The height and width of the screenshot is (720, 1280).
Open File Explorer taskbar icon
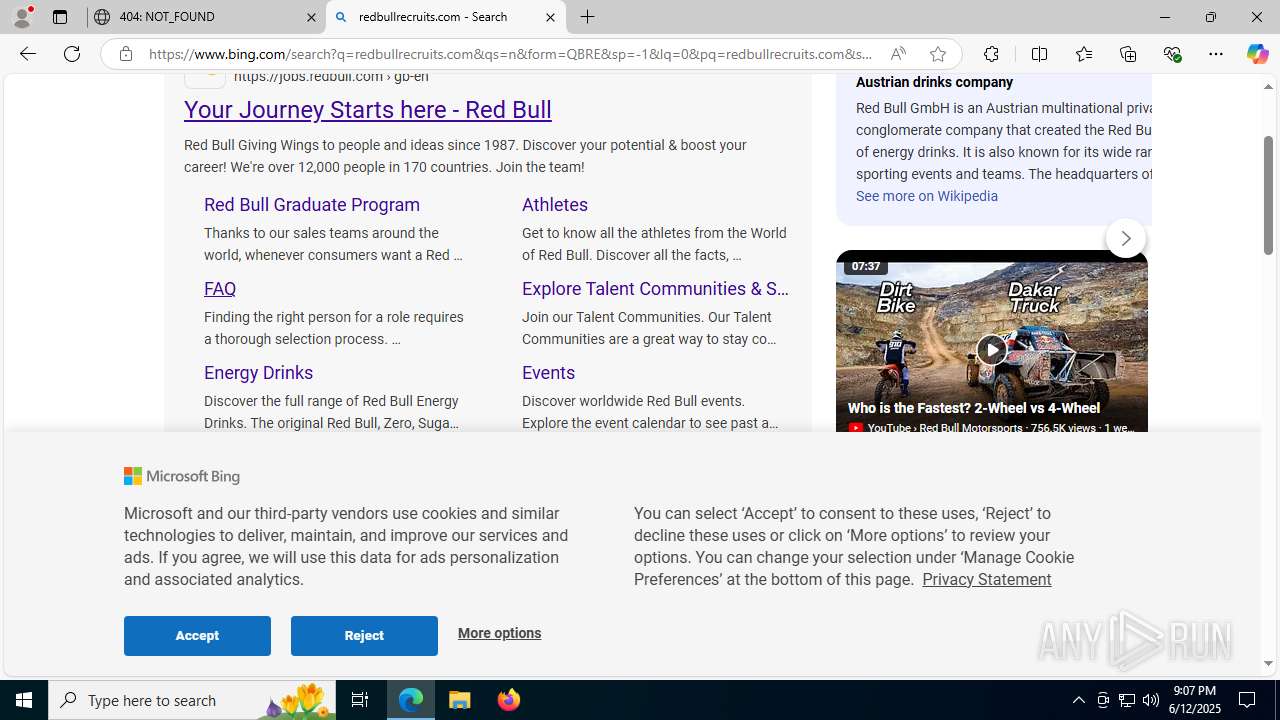point(460,700)
